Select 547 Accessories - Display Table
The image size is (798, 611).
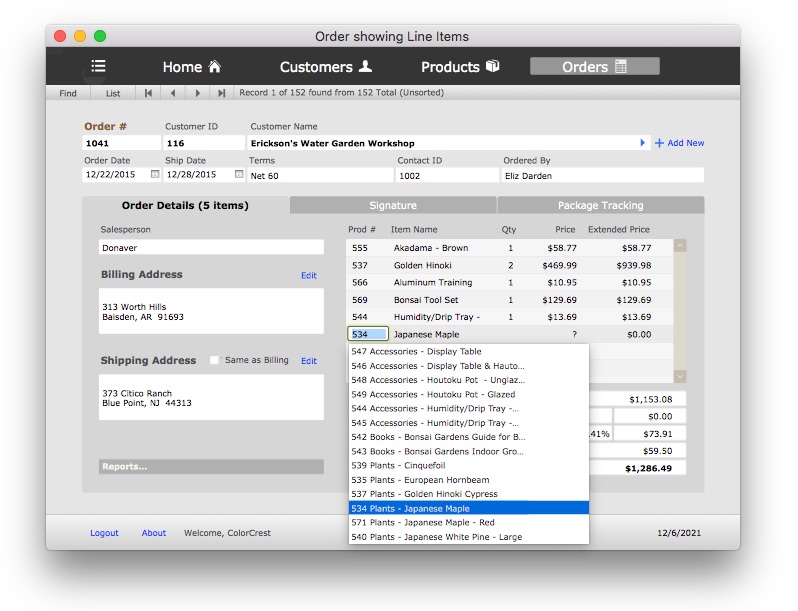pyautogui.click(x=469, y=352)
